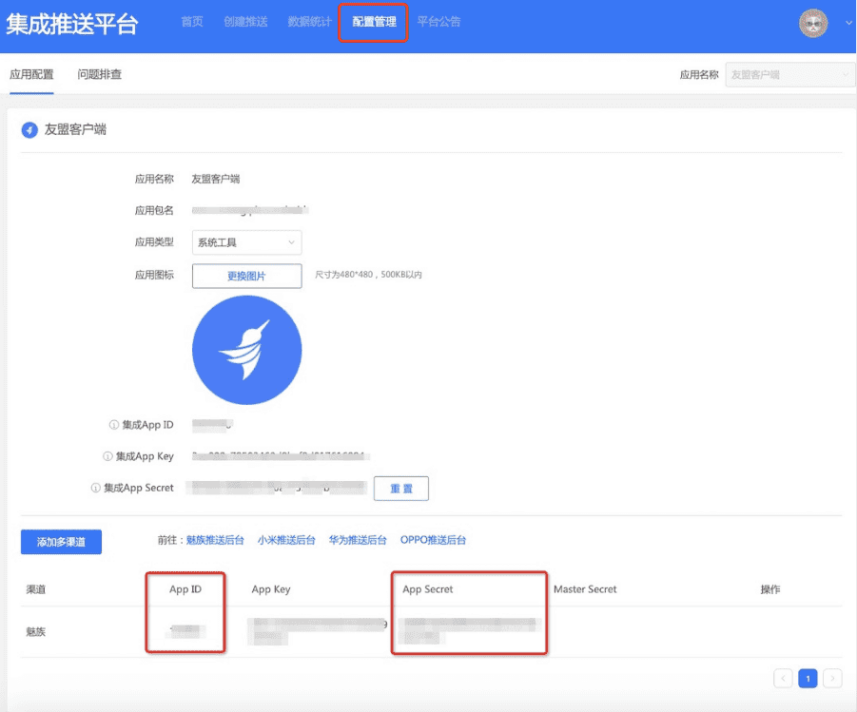Click the 友盟客户端 app name value
This screenshot has height=712, width=857.
pos(215,179)
